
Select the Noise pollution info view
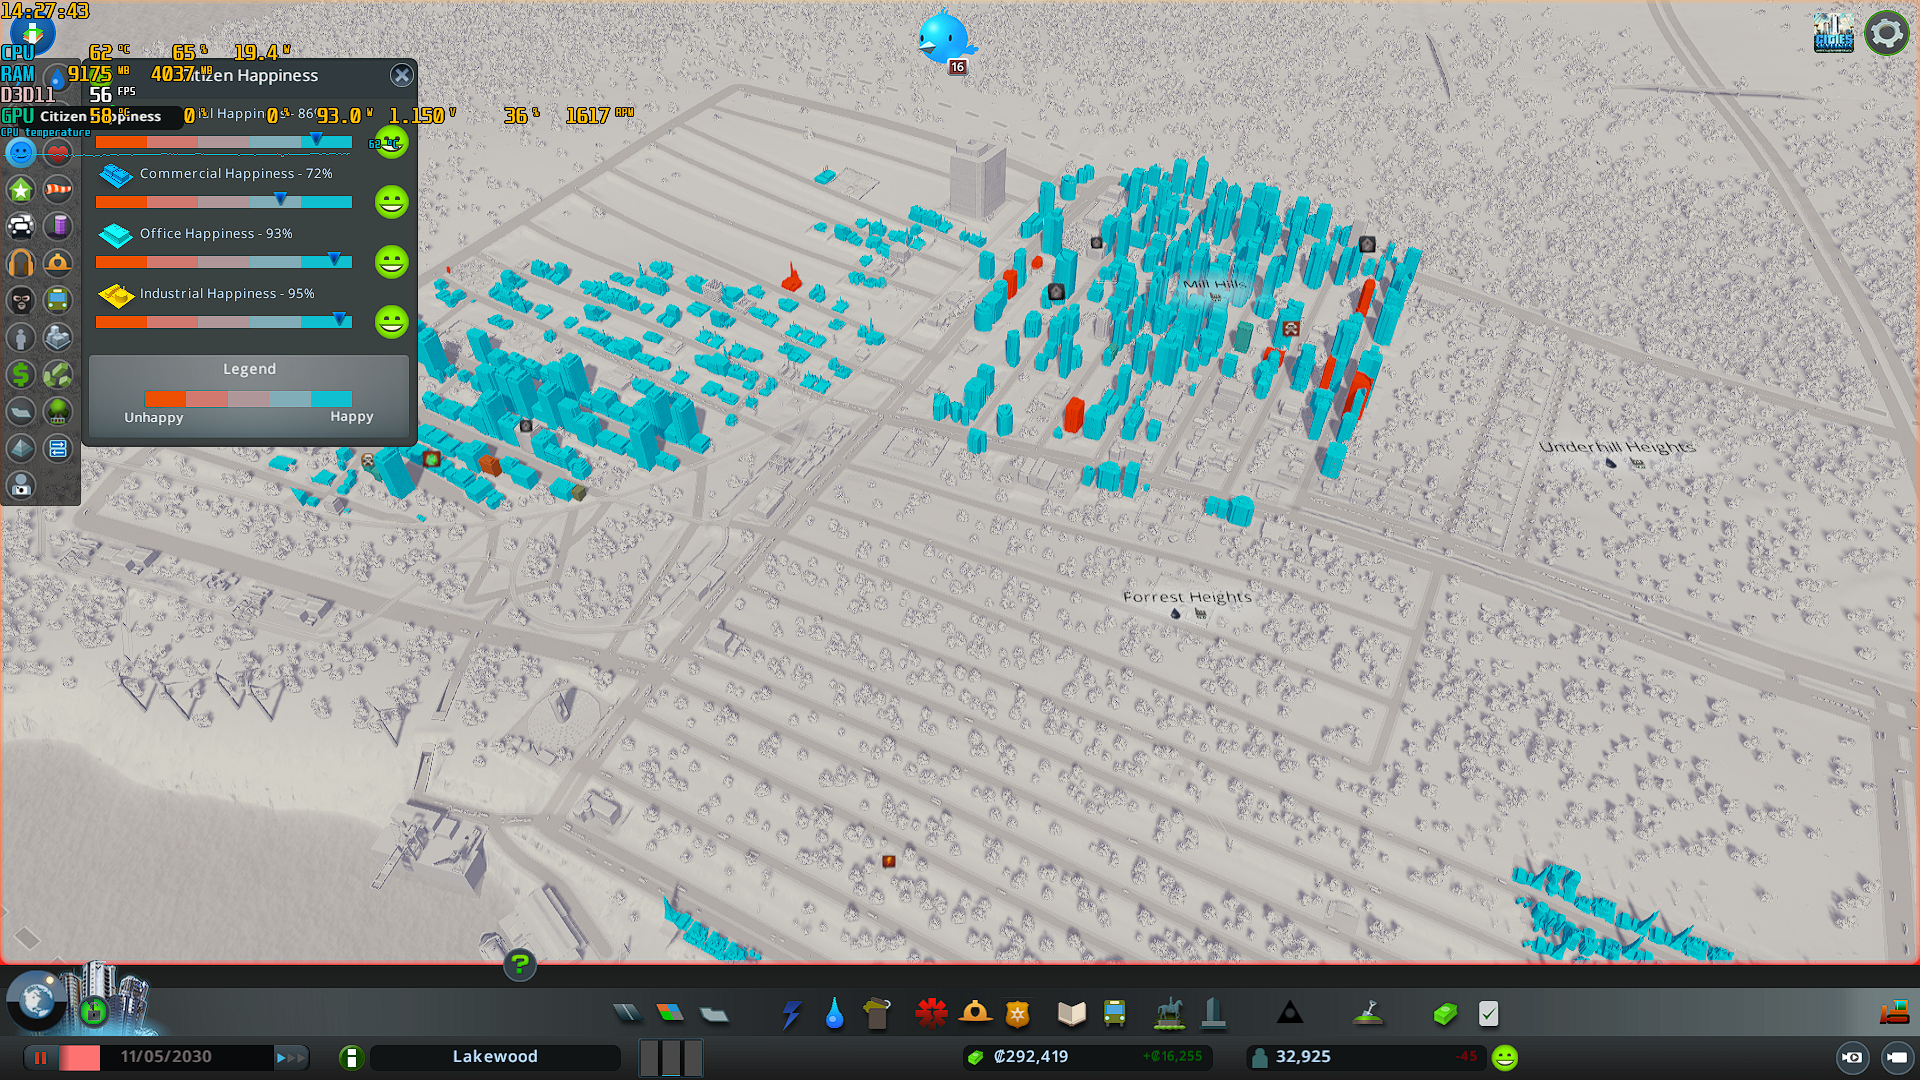click(21, 264)
